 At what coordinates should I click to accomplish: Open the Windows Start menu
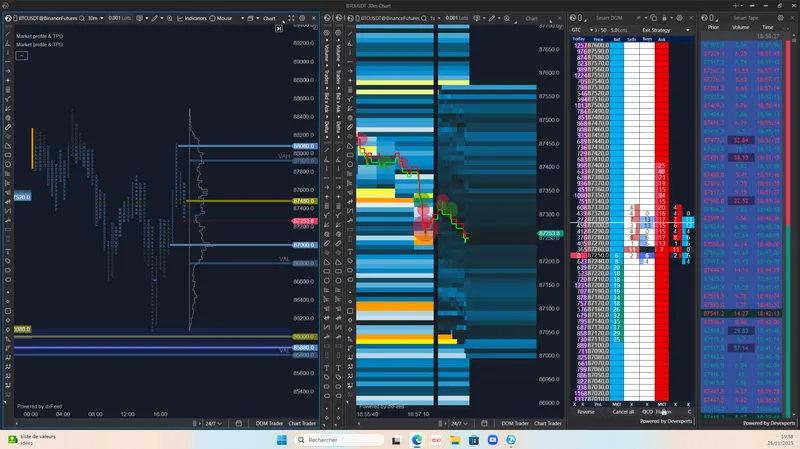pos(282,440)
